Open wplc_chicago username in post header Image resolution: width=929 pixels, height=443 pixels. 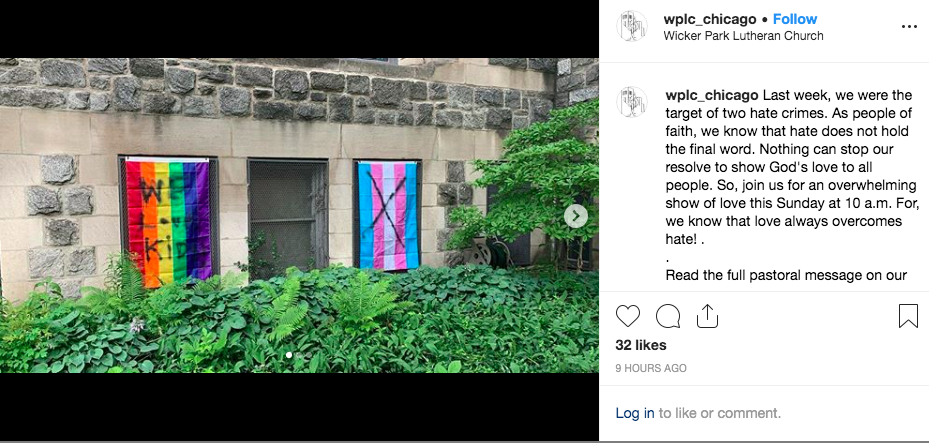coord(710,19)
